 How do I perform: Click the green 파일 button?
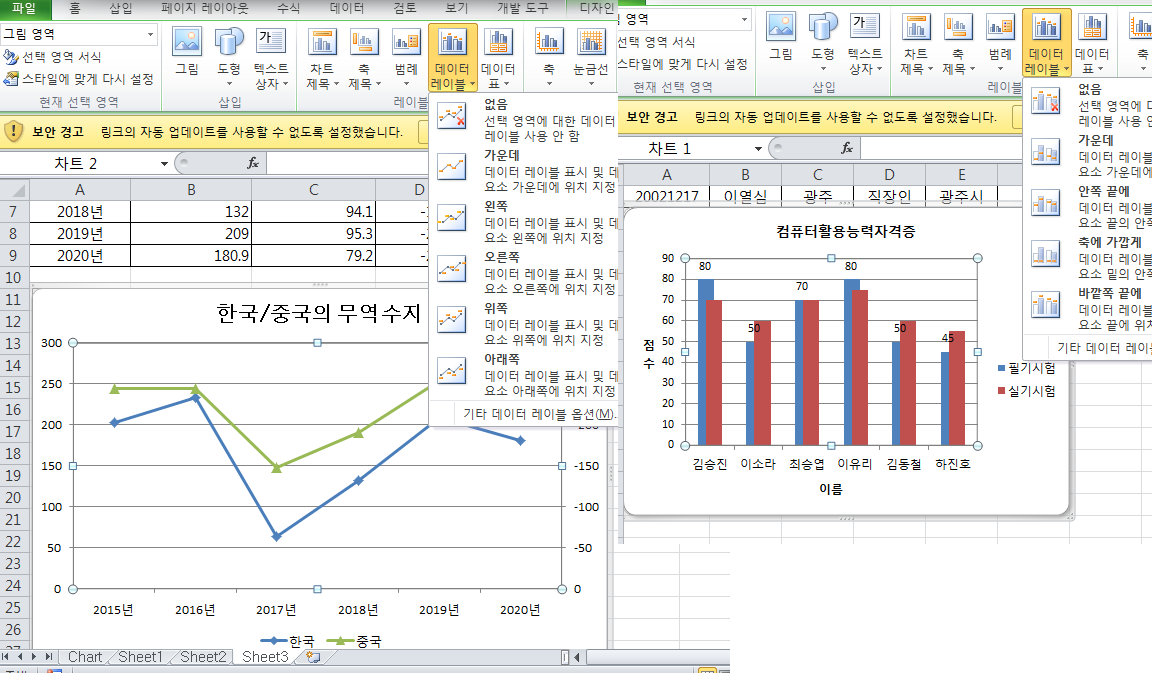pyautogui.click(x=23, y=9)
